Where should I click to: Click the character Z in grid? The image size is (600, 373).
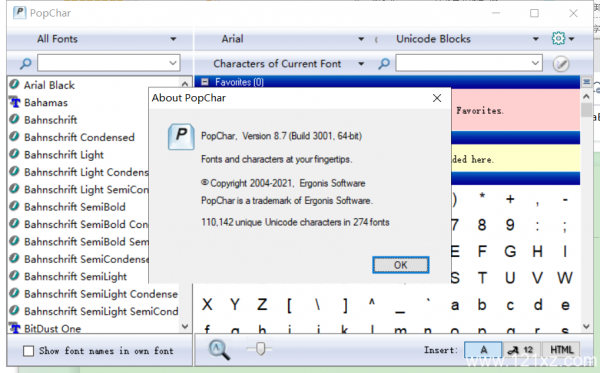262,305
